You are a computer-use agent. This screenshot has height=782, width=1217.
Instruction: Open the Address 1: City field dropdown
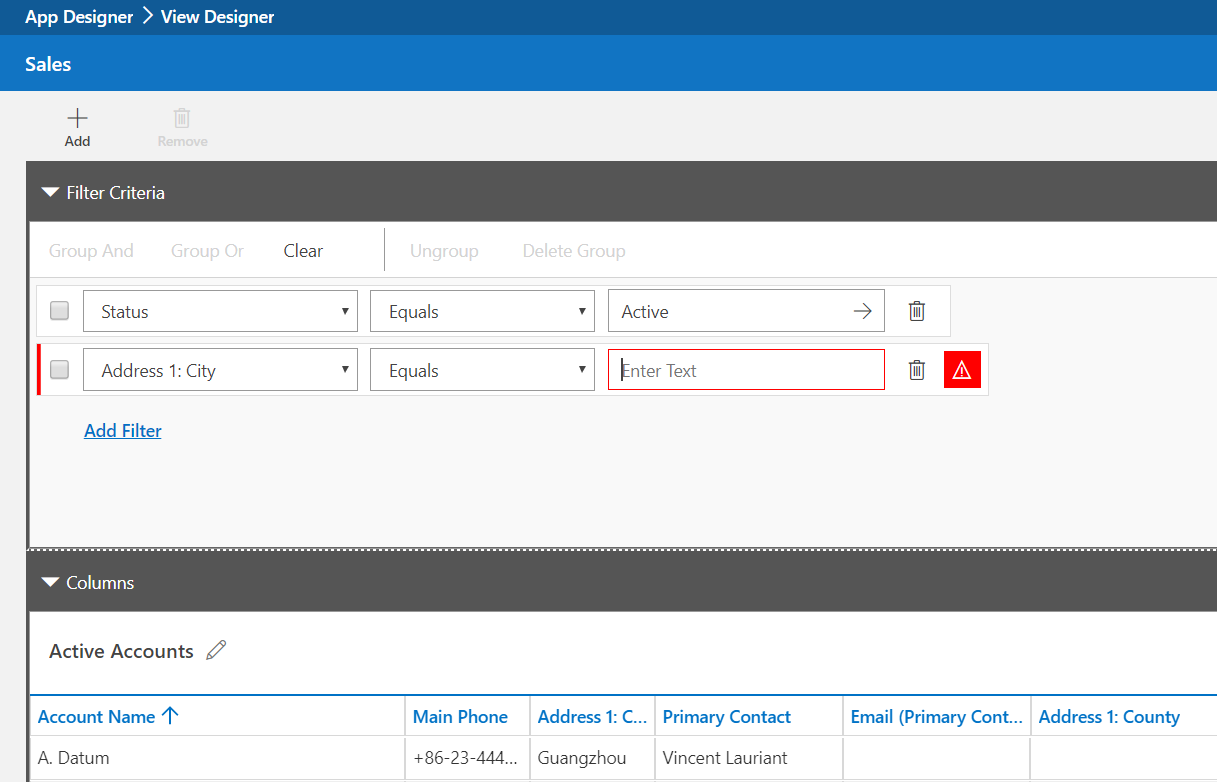[220, 370]
